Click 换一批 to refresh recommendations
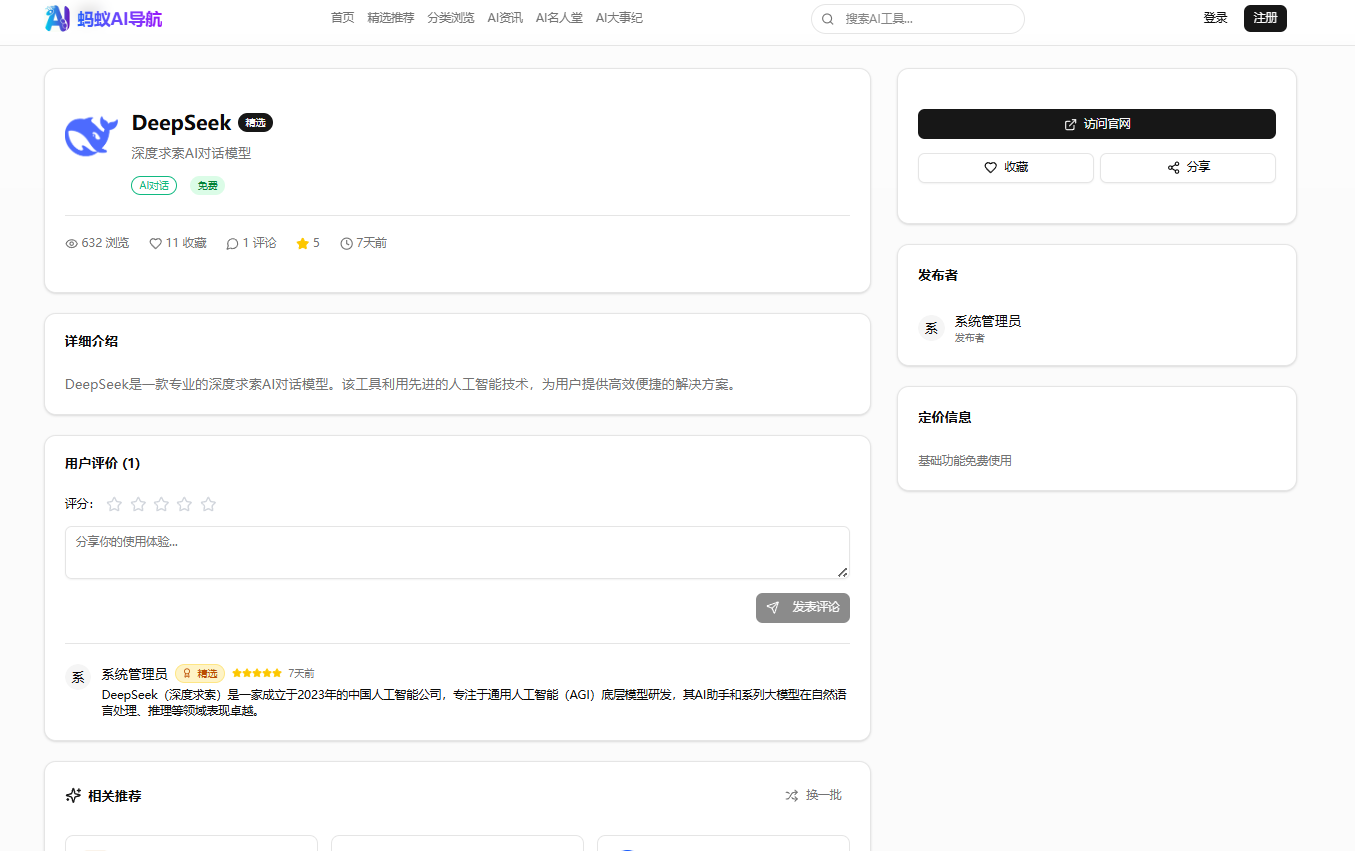1355x851 pixels. pos(814,795)
